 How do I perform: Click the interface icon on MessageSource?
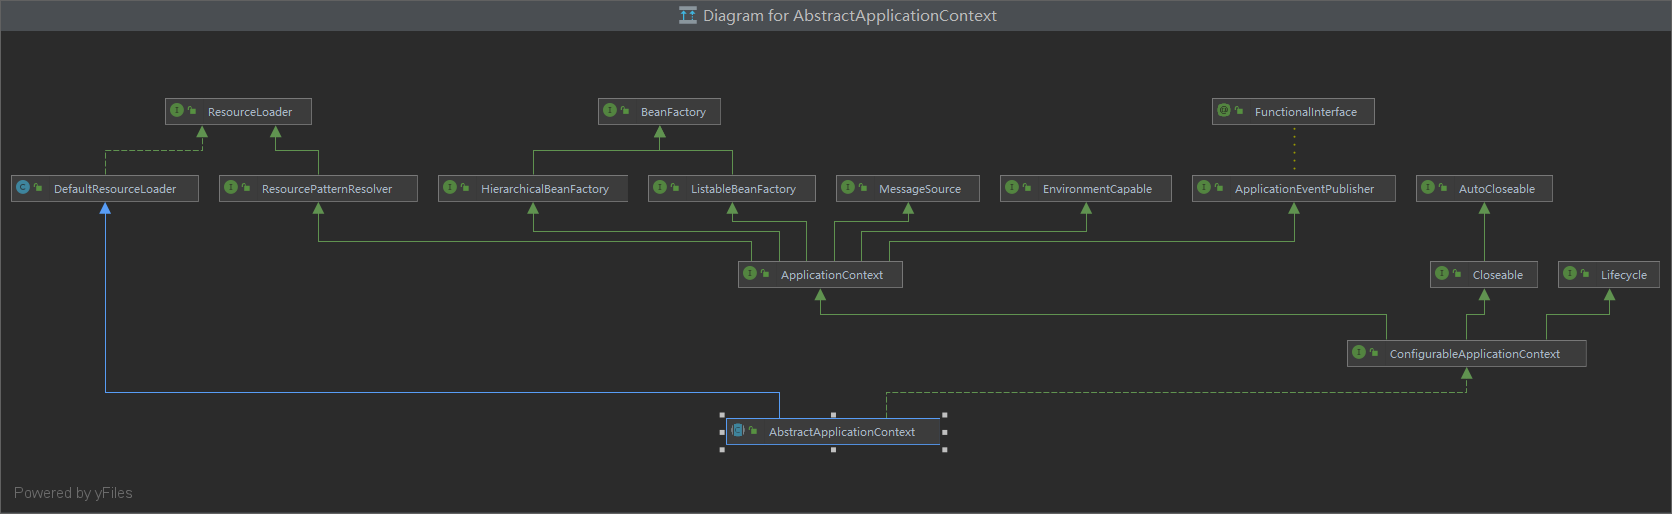point(848,187)
